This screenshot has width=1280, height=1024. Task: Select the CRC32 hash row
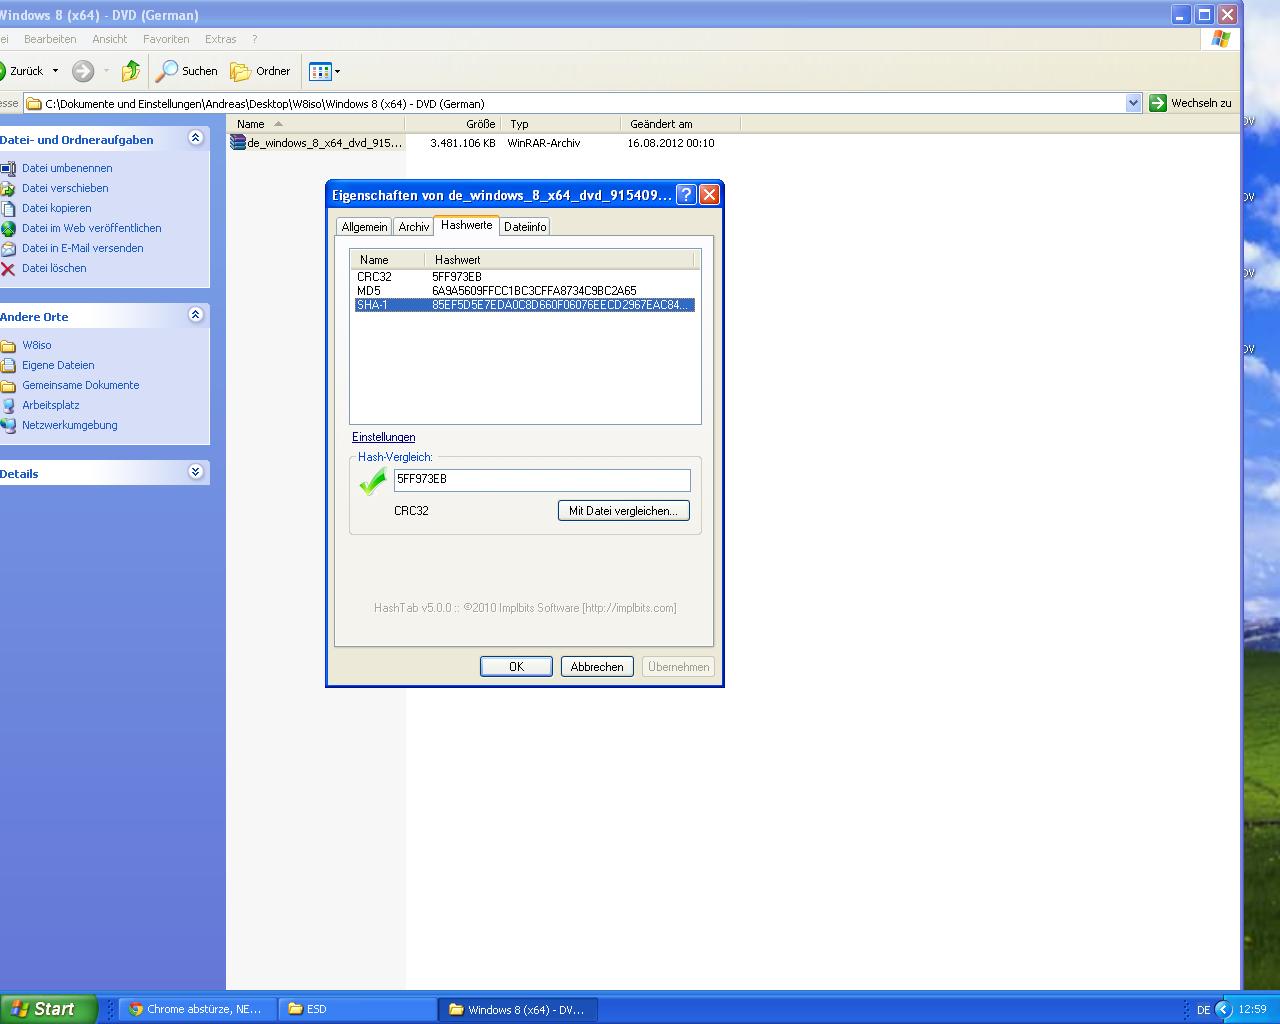coord(524,277)
